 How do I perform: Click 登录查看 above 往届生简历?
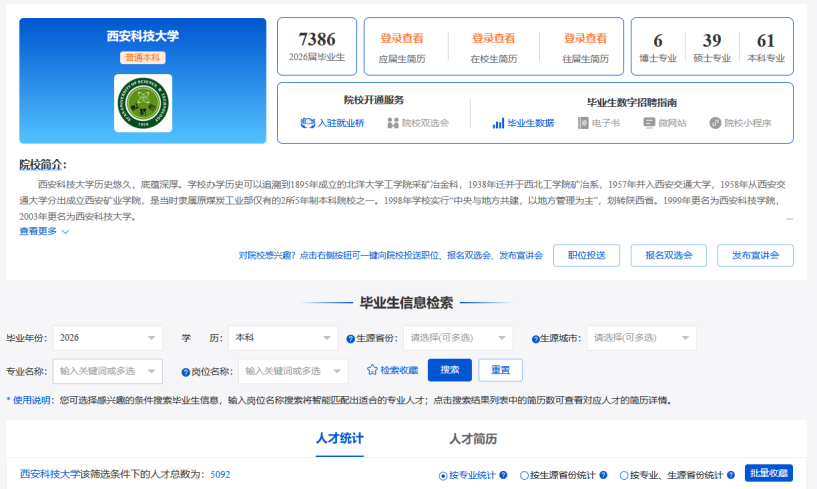point(585,38)
